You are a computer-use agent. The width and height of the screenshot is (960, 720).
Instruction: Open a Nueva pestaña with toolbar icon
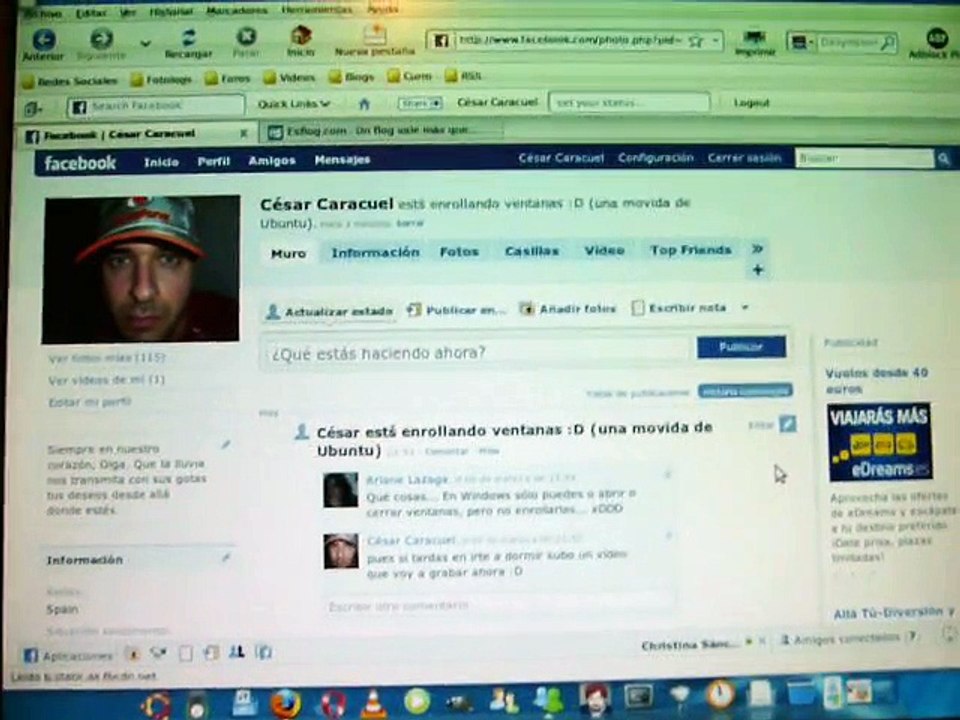[375, 34]
